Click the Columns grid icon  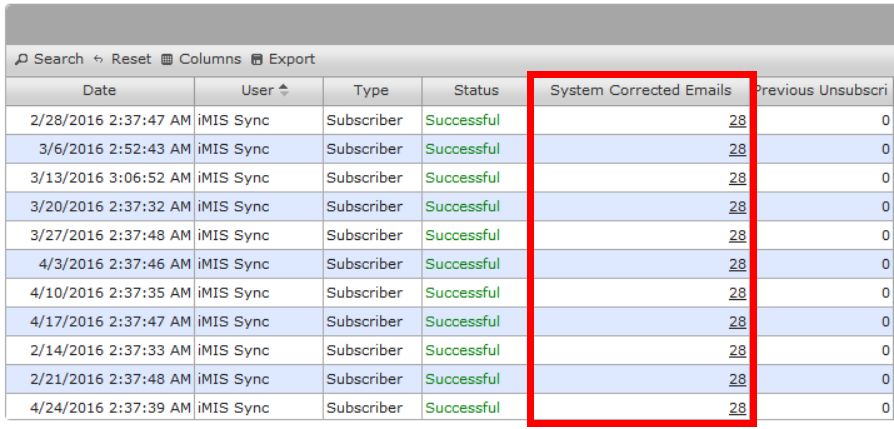pos(166,59)
